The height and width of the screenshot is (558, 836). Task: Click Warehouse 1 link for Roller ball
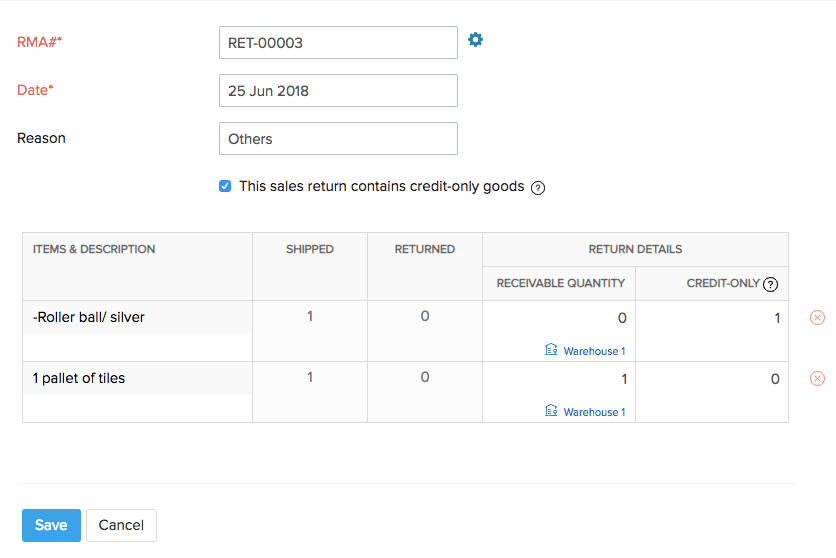(594, 352)
